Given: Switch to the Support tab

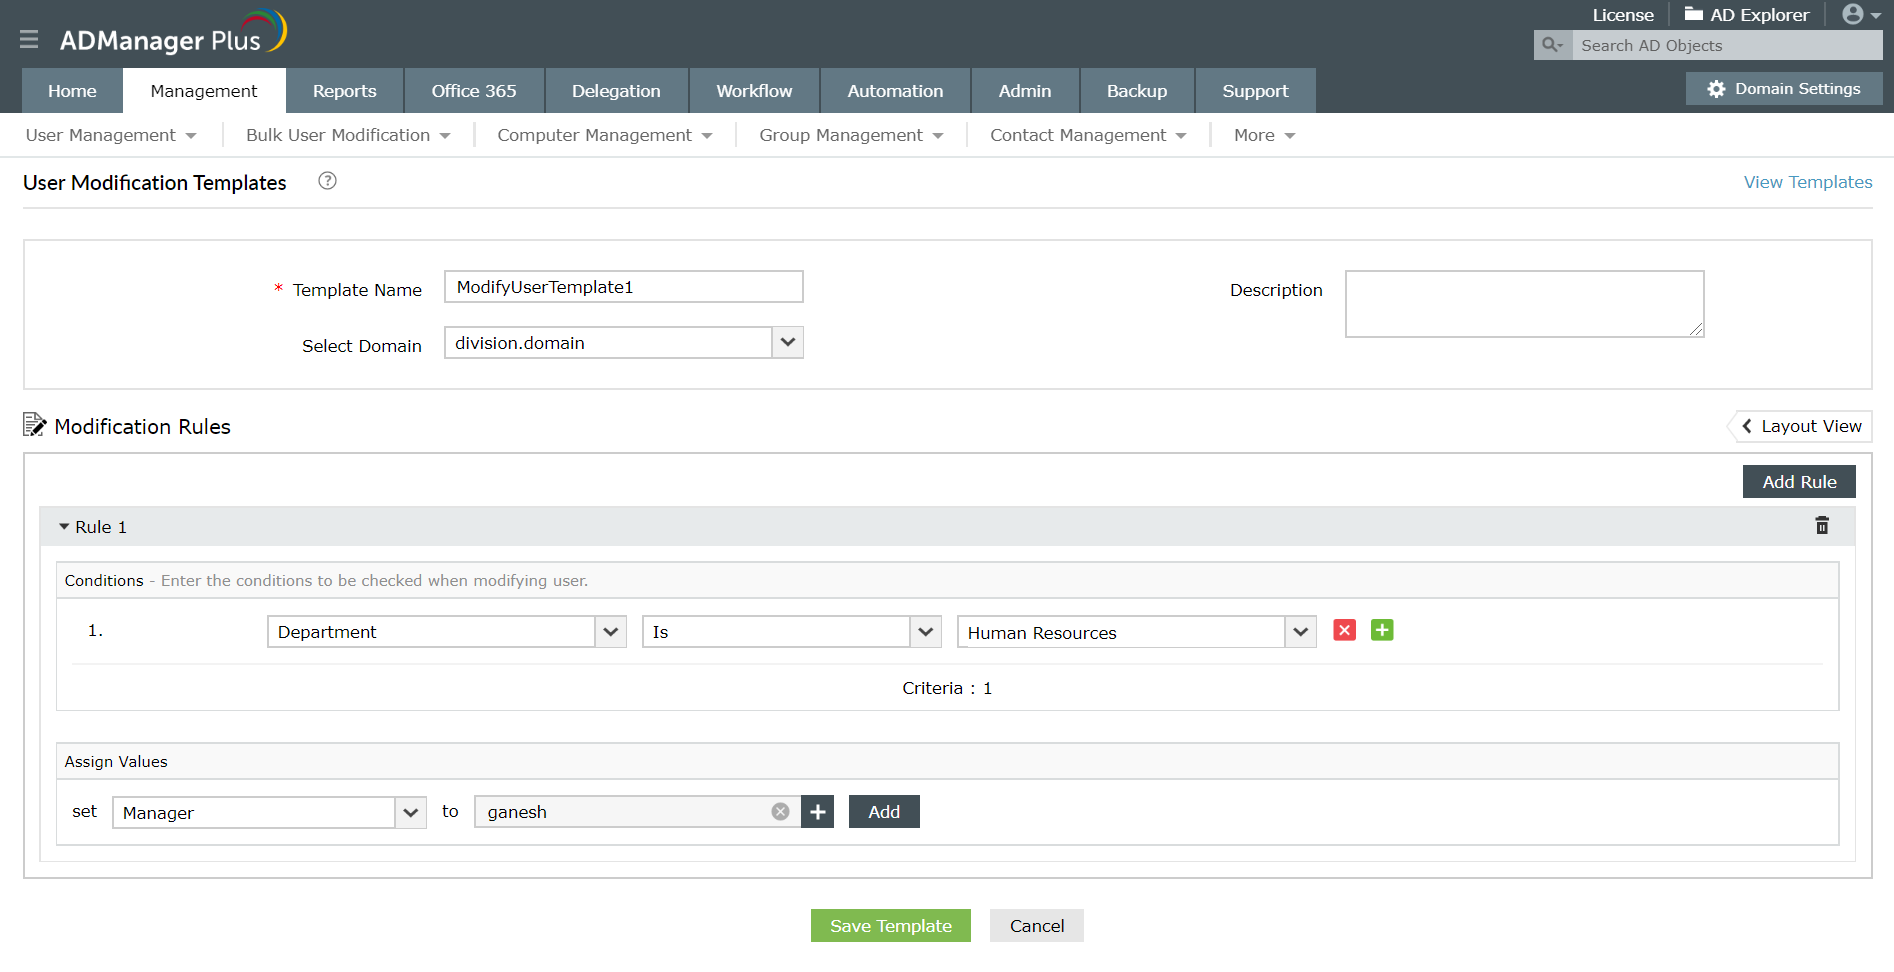Looking at the screenshot, I should (1255, 91).
